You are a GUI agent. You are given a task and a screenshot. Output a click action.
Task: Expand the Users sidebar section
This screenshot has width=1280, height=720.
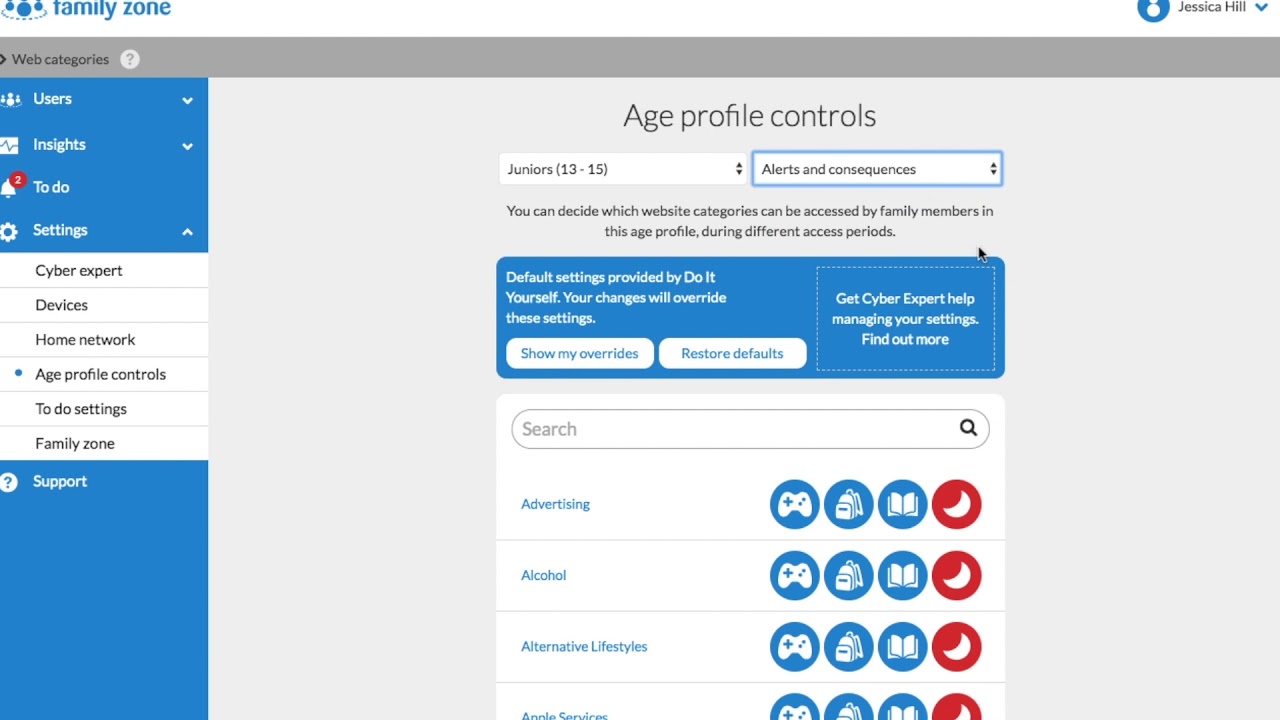coord(187,100)
